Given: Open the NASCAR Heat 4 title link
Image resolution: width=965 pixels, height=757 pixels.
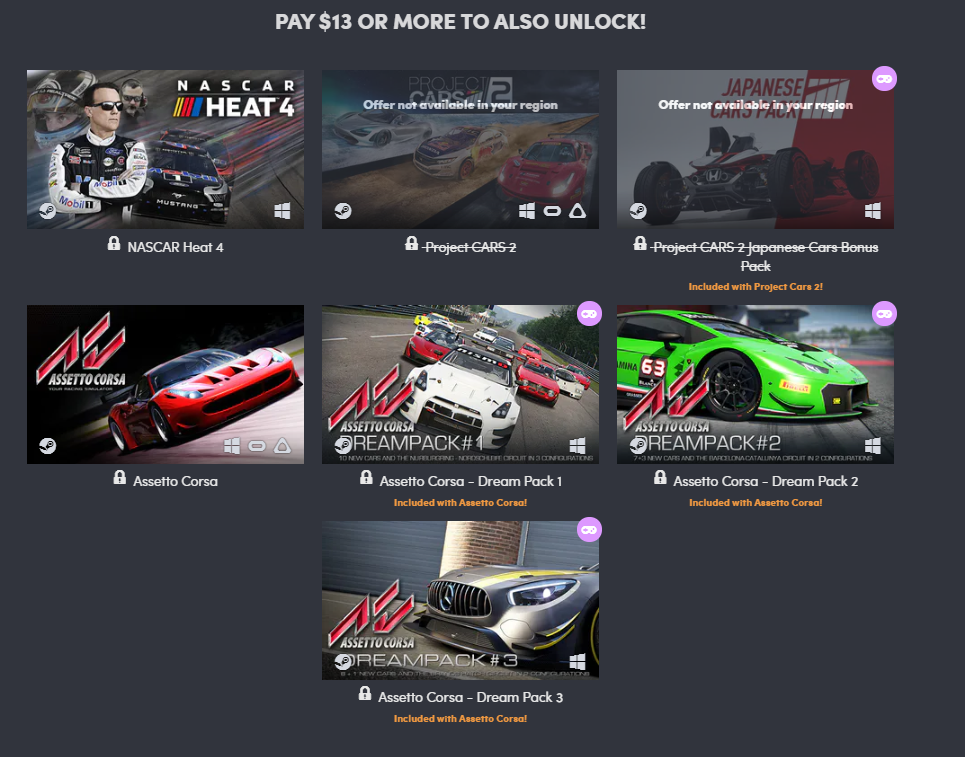Looking at the screenshot, I should (175, 247).
